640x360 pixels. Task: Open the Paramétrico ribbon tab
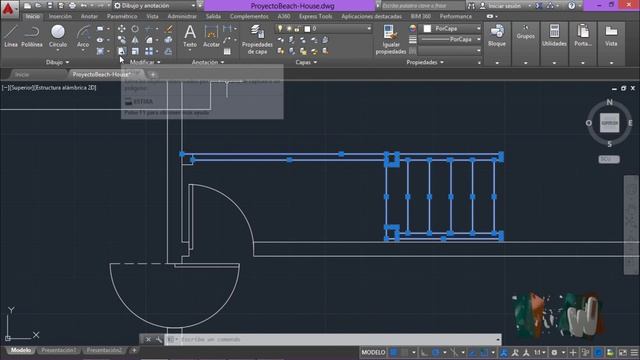click(x=122, y=16)
